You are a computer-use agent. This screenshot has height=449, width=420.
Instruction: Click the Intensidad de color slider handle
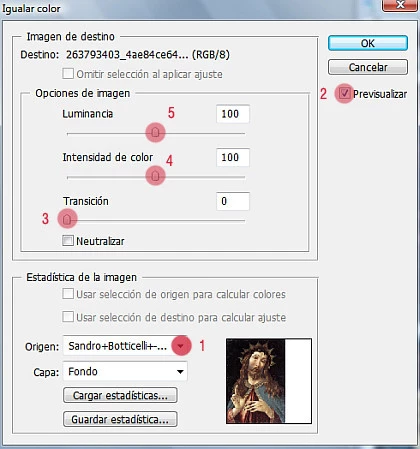click(155, 176)
